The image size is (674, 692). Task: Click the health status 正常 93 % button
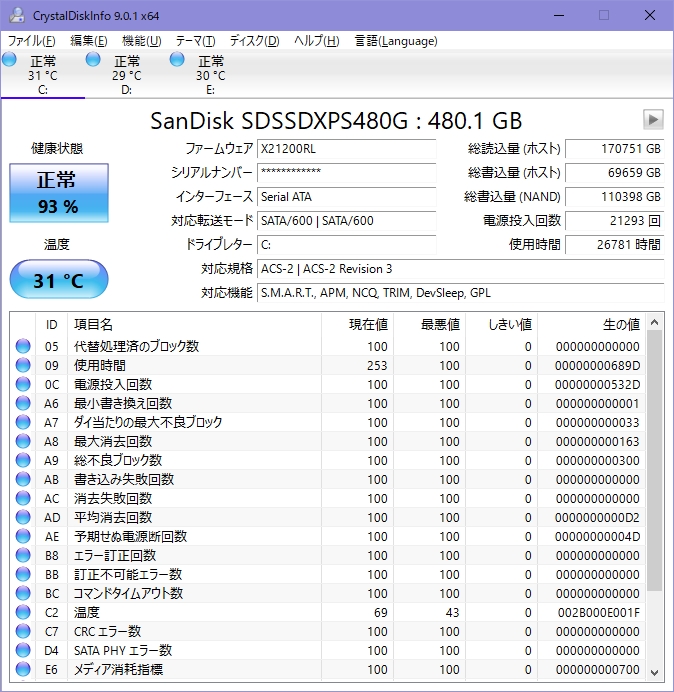coord(59,193)
